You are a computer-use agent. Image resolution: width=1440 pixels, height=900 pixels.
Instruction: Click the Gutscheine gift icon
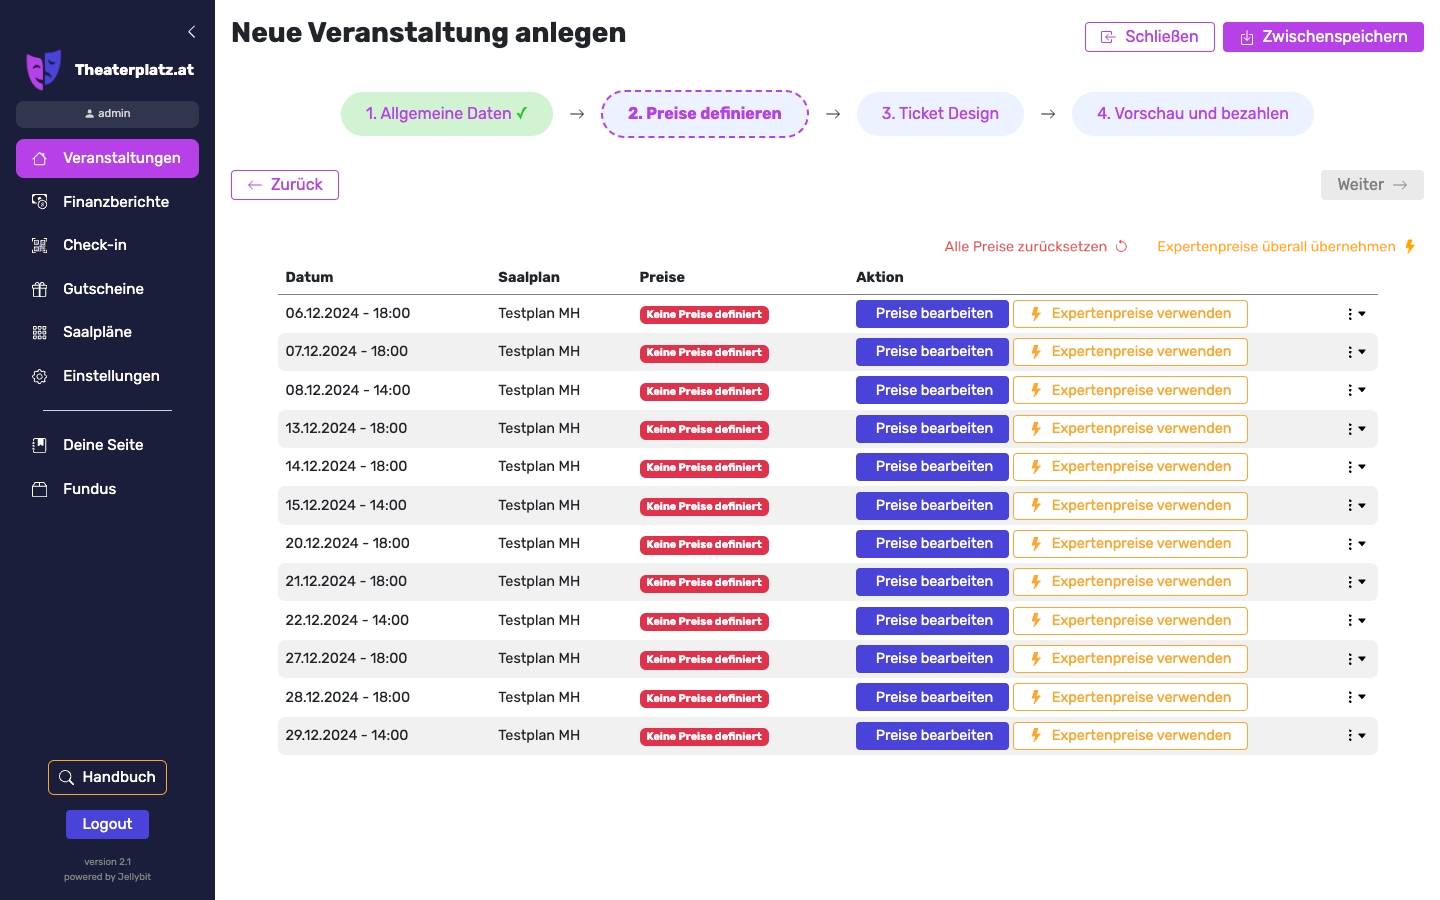[x=40, y=289]
